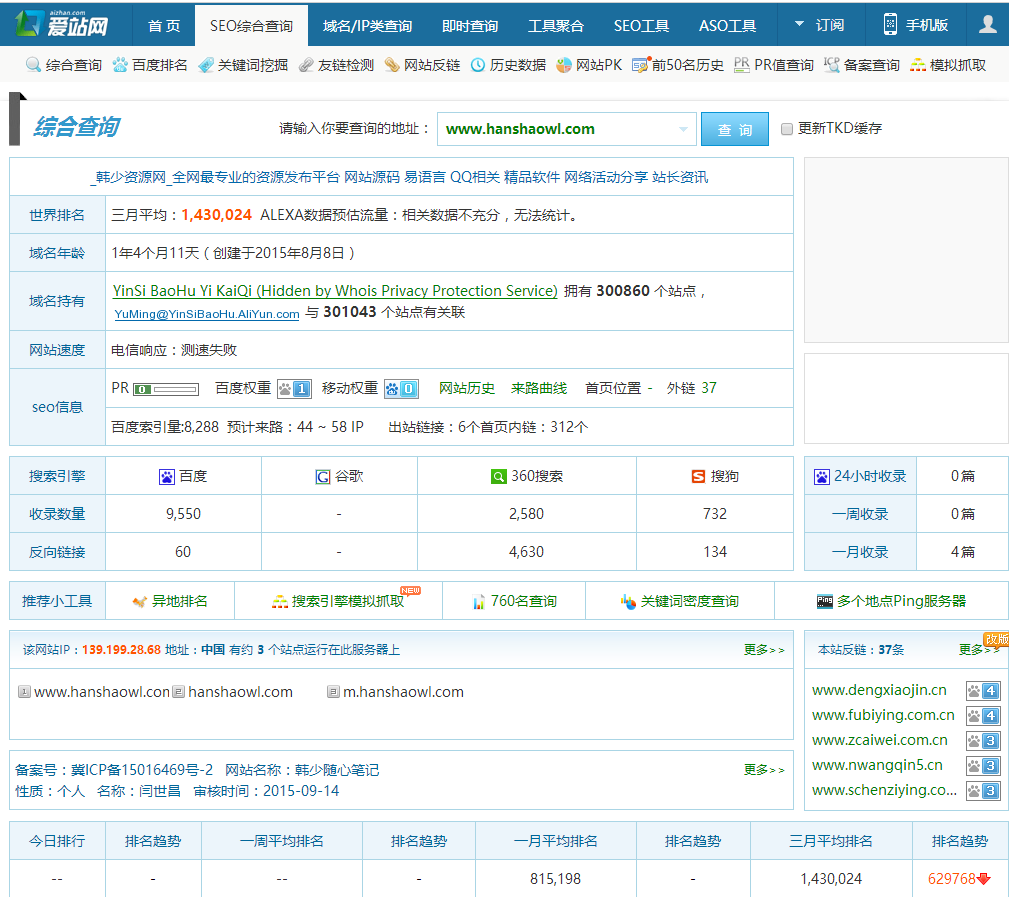The image size is (1009, 897).
Task: Click the 异地排名 tool icon
Action: (140, 602)
